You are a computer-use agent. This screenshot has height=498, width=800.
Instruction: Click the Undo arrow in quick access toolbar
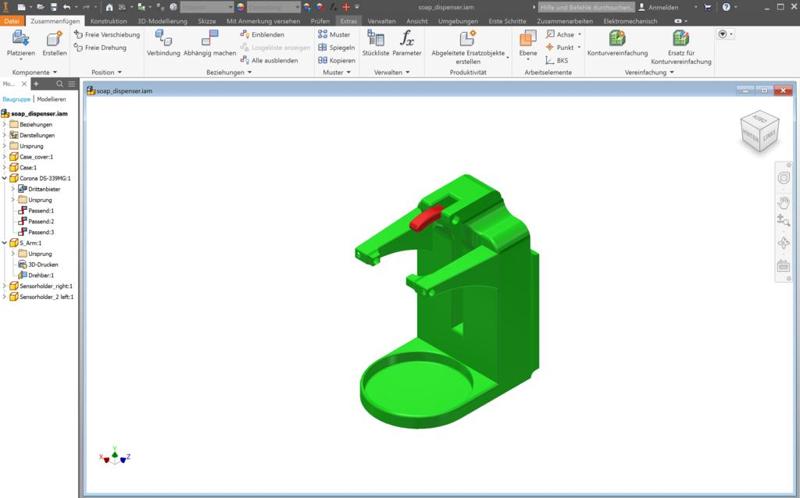(67, 7)
